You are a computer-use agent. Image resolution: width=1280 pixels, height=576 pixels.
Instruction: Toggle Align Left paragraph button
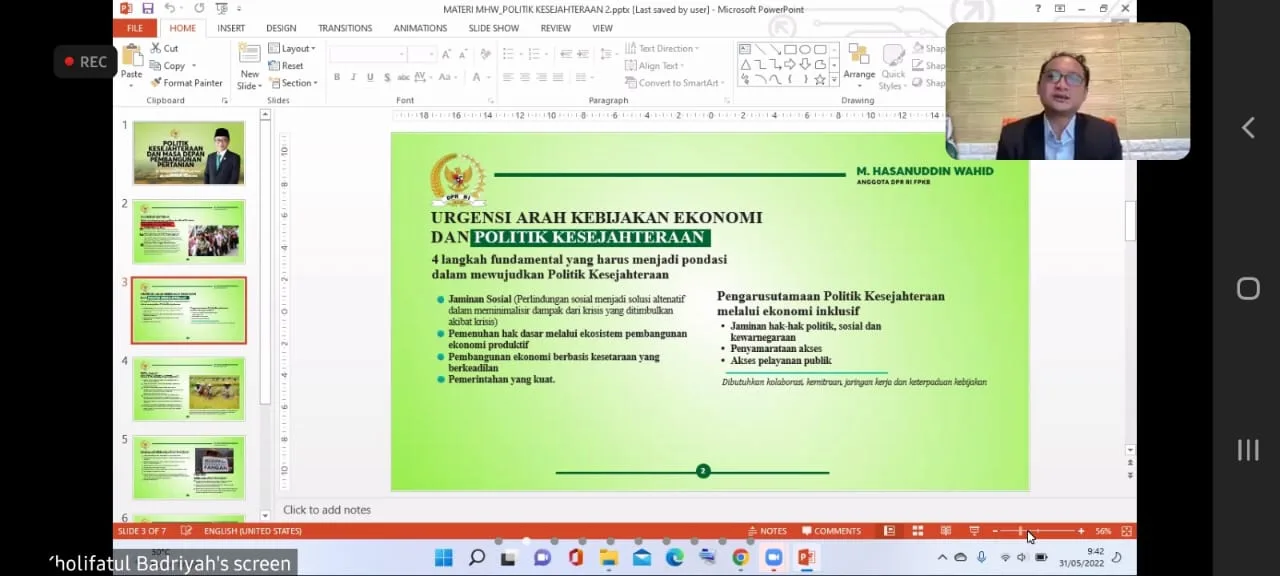pyautogui.click(x=508, y=77)
